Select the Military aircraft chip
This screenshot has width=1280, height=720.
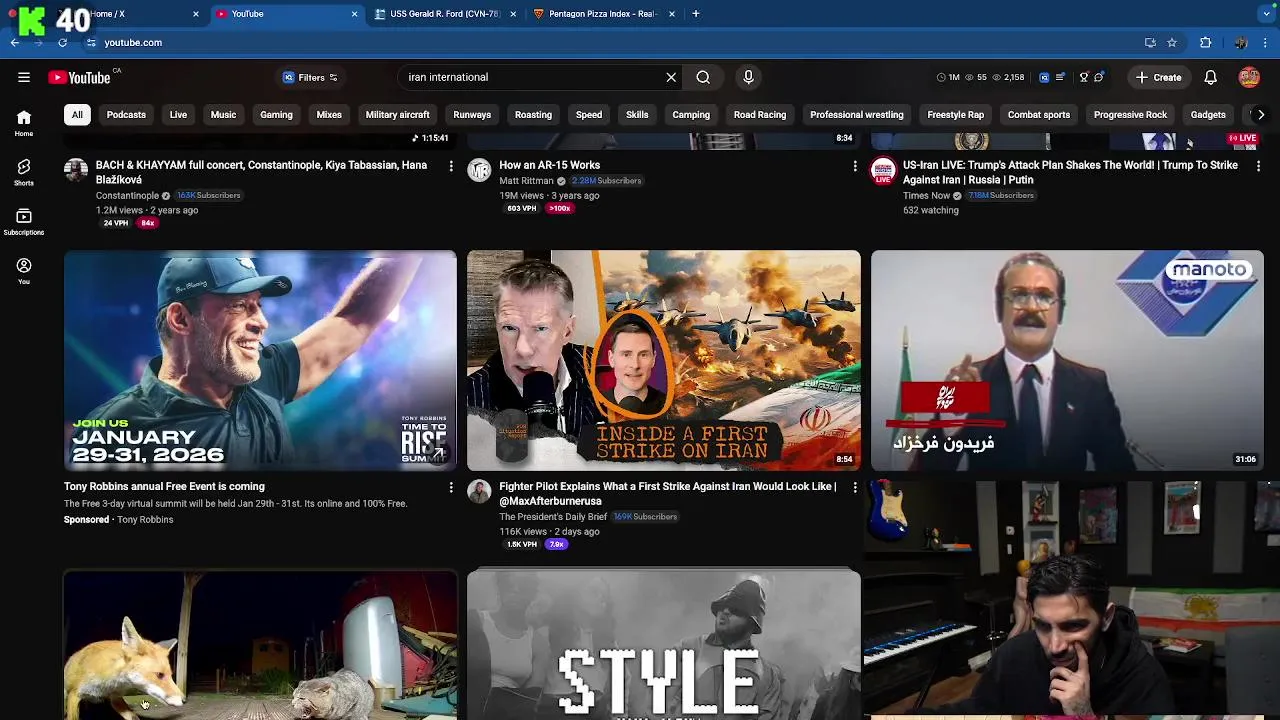pos(397,115)
